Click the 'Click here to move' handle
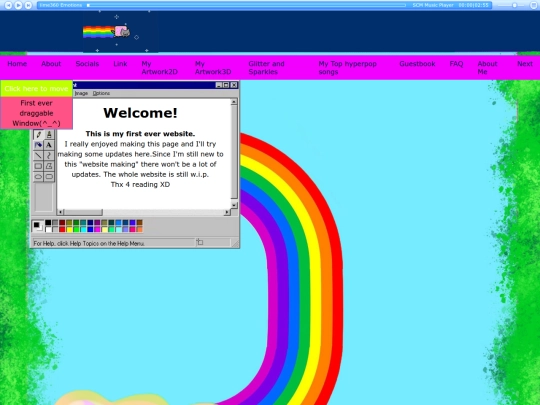The width and height of the screenshot is (540, 405). pos(36,89)
